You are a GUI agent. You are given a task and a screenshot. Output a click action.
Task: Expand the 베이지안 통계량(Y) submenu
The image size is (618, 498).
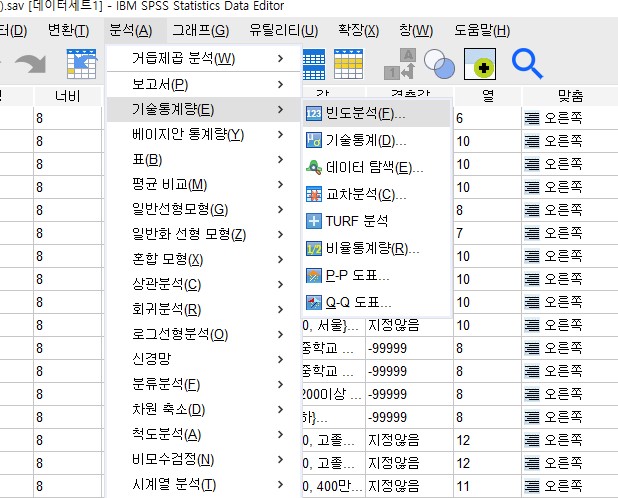click(x=204, y=135)
